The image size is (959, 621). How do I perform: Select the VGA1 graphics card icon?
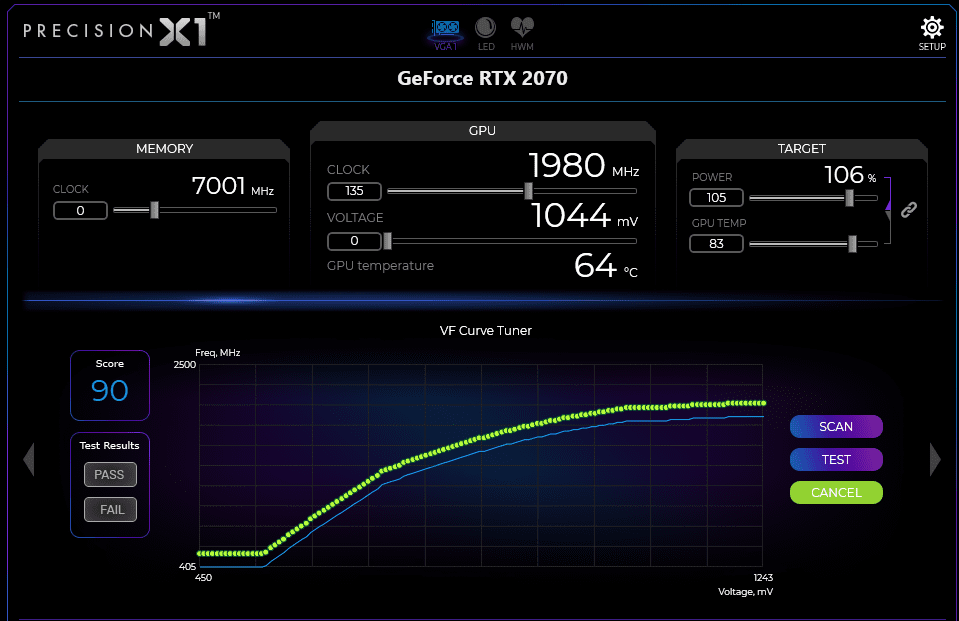point(445,34)
